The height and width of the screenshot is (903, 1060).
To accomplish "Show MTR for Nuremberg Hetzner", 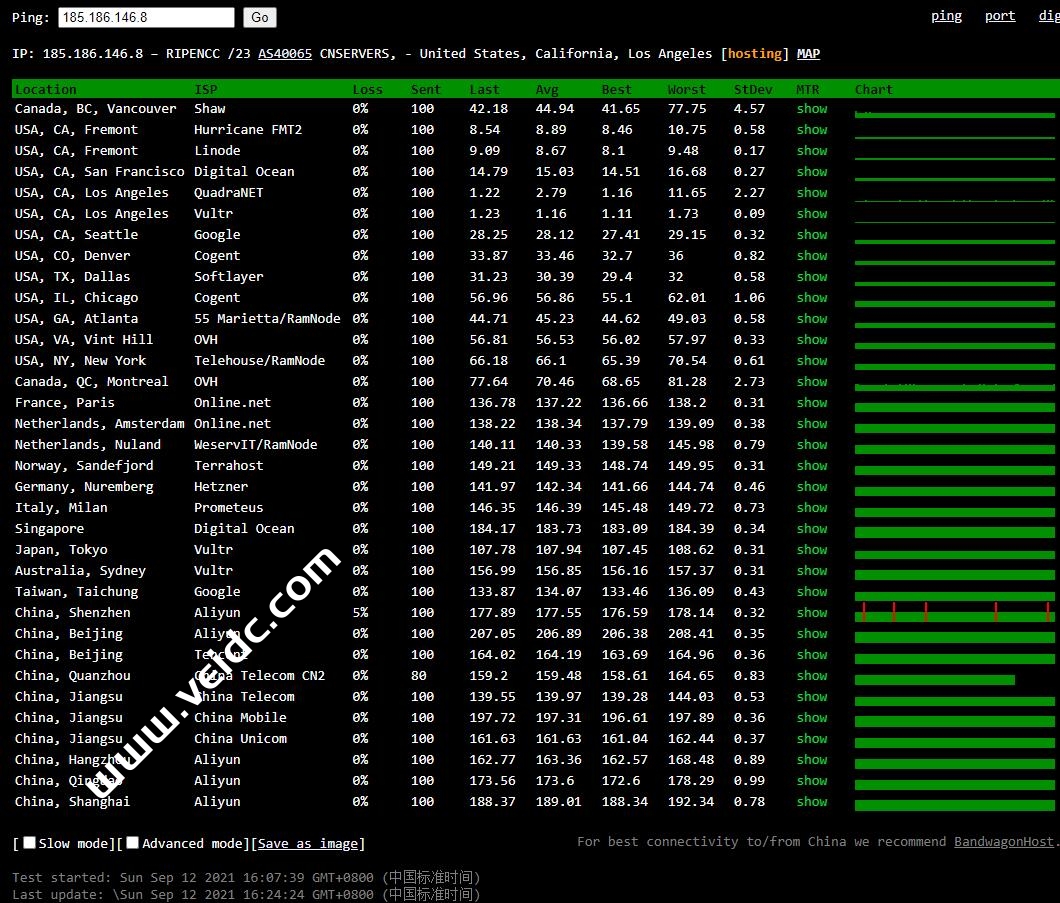I will pyautogui.click(x=811, y=486).
